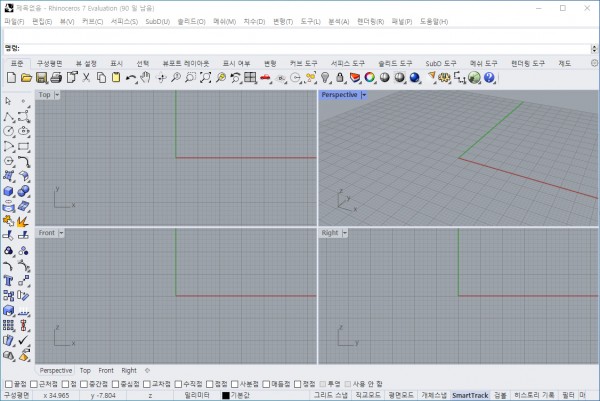Open the 렌더링(R) menu
600x401 pixels.
(x=370, y=21)
